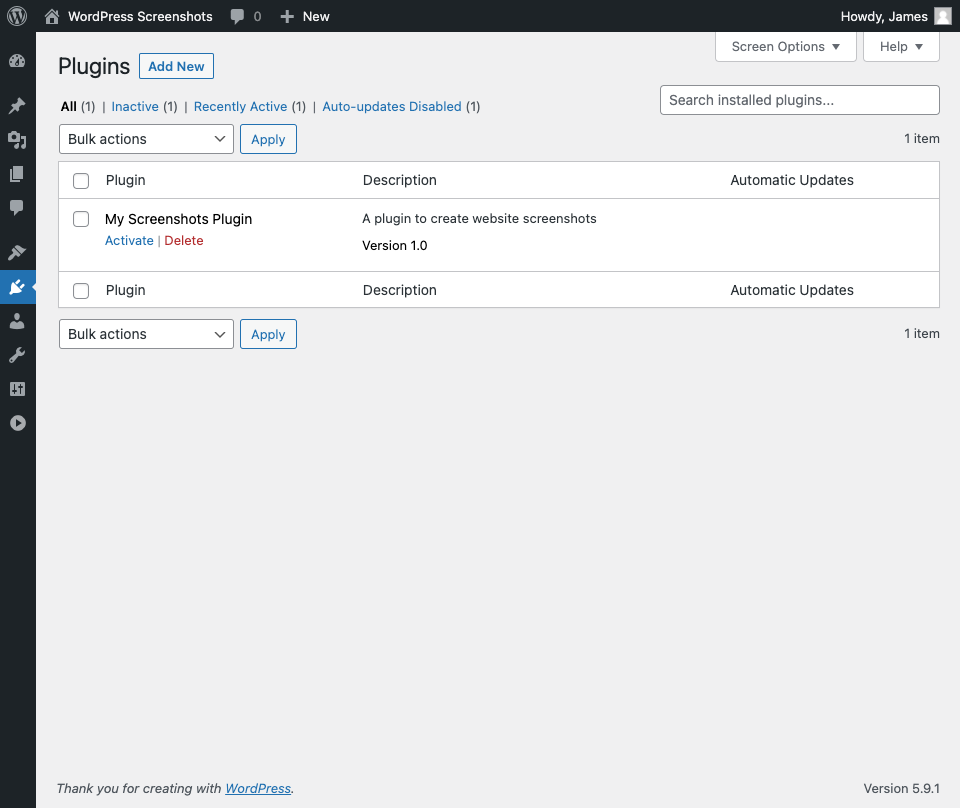Activate the My Screenshots Plugin

click(129, 240)
